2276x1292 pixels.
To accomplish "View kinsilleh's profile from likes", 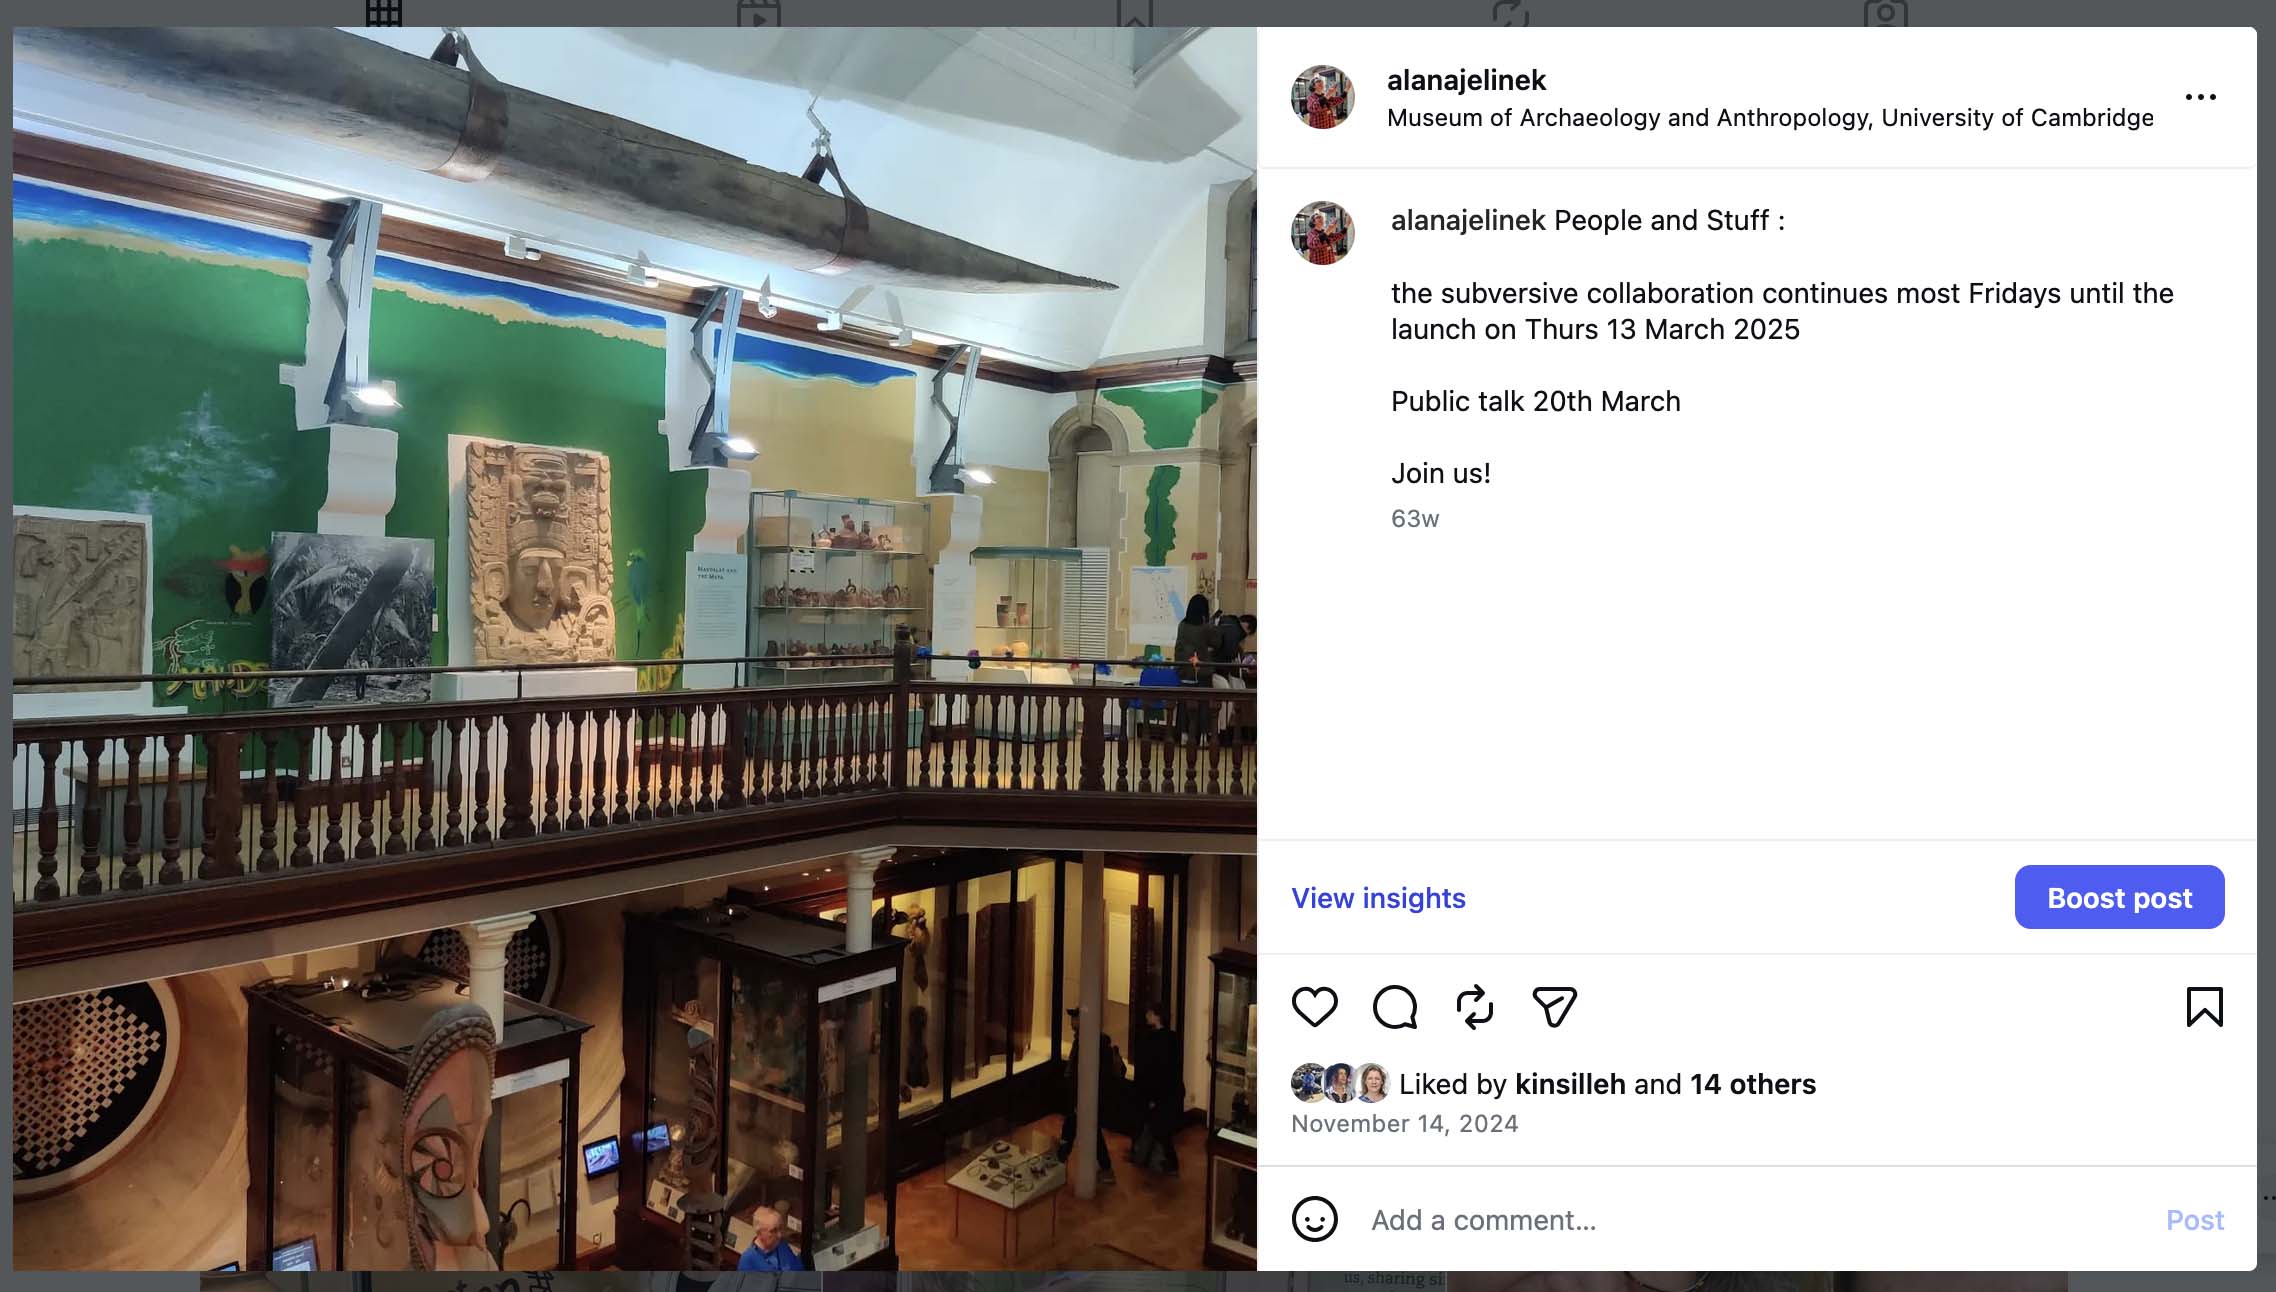I will coord(1570,1084).
